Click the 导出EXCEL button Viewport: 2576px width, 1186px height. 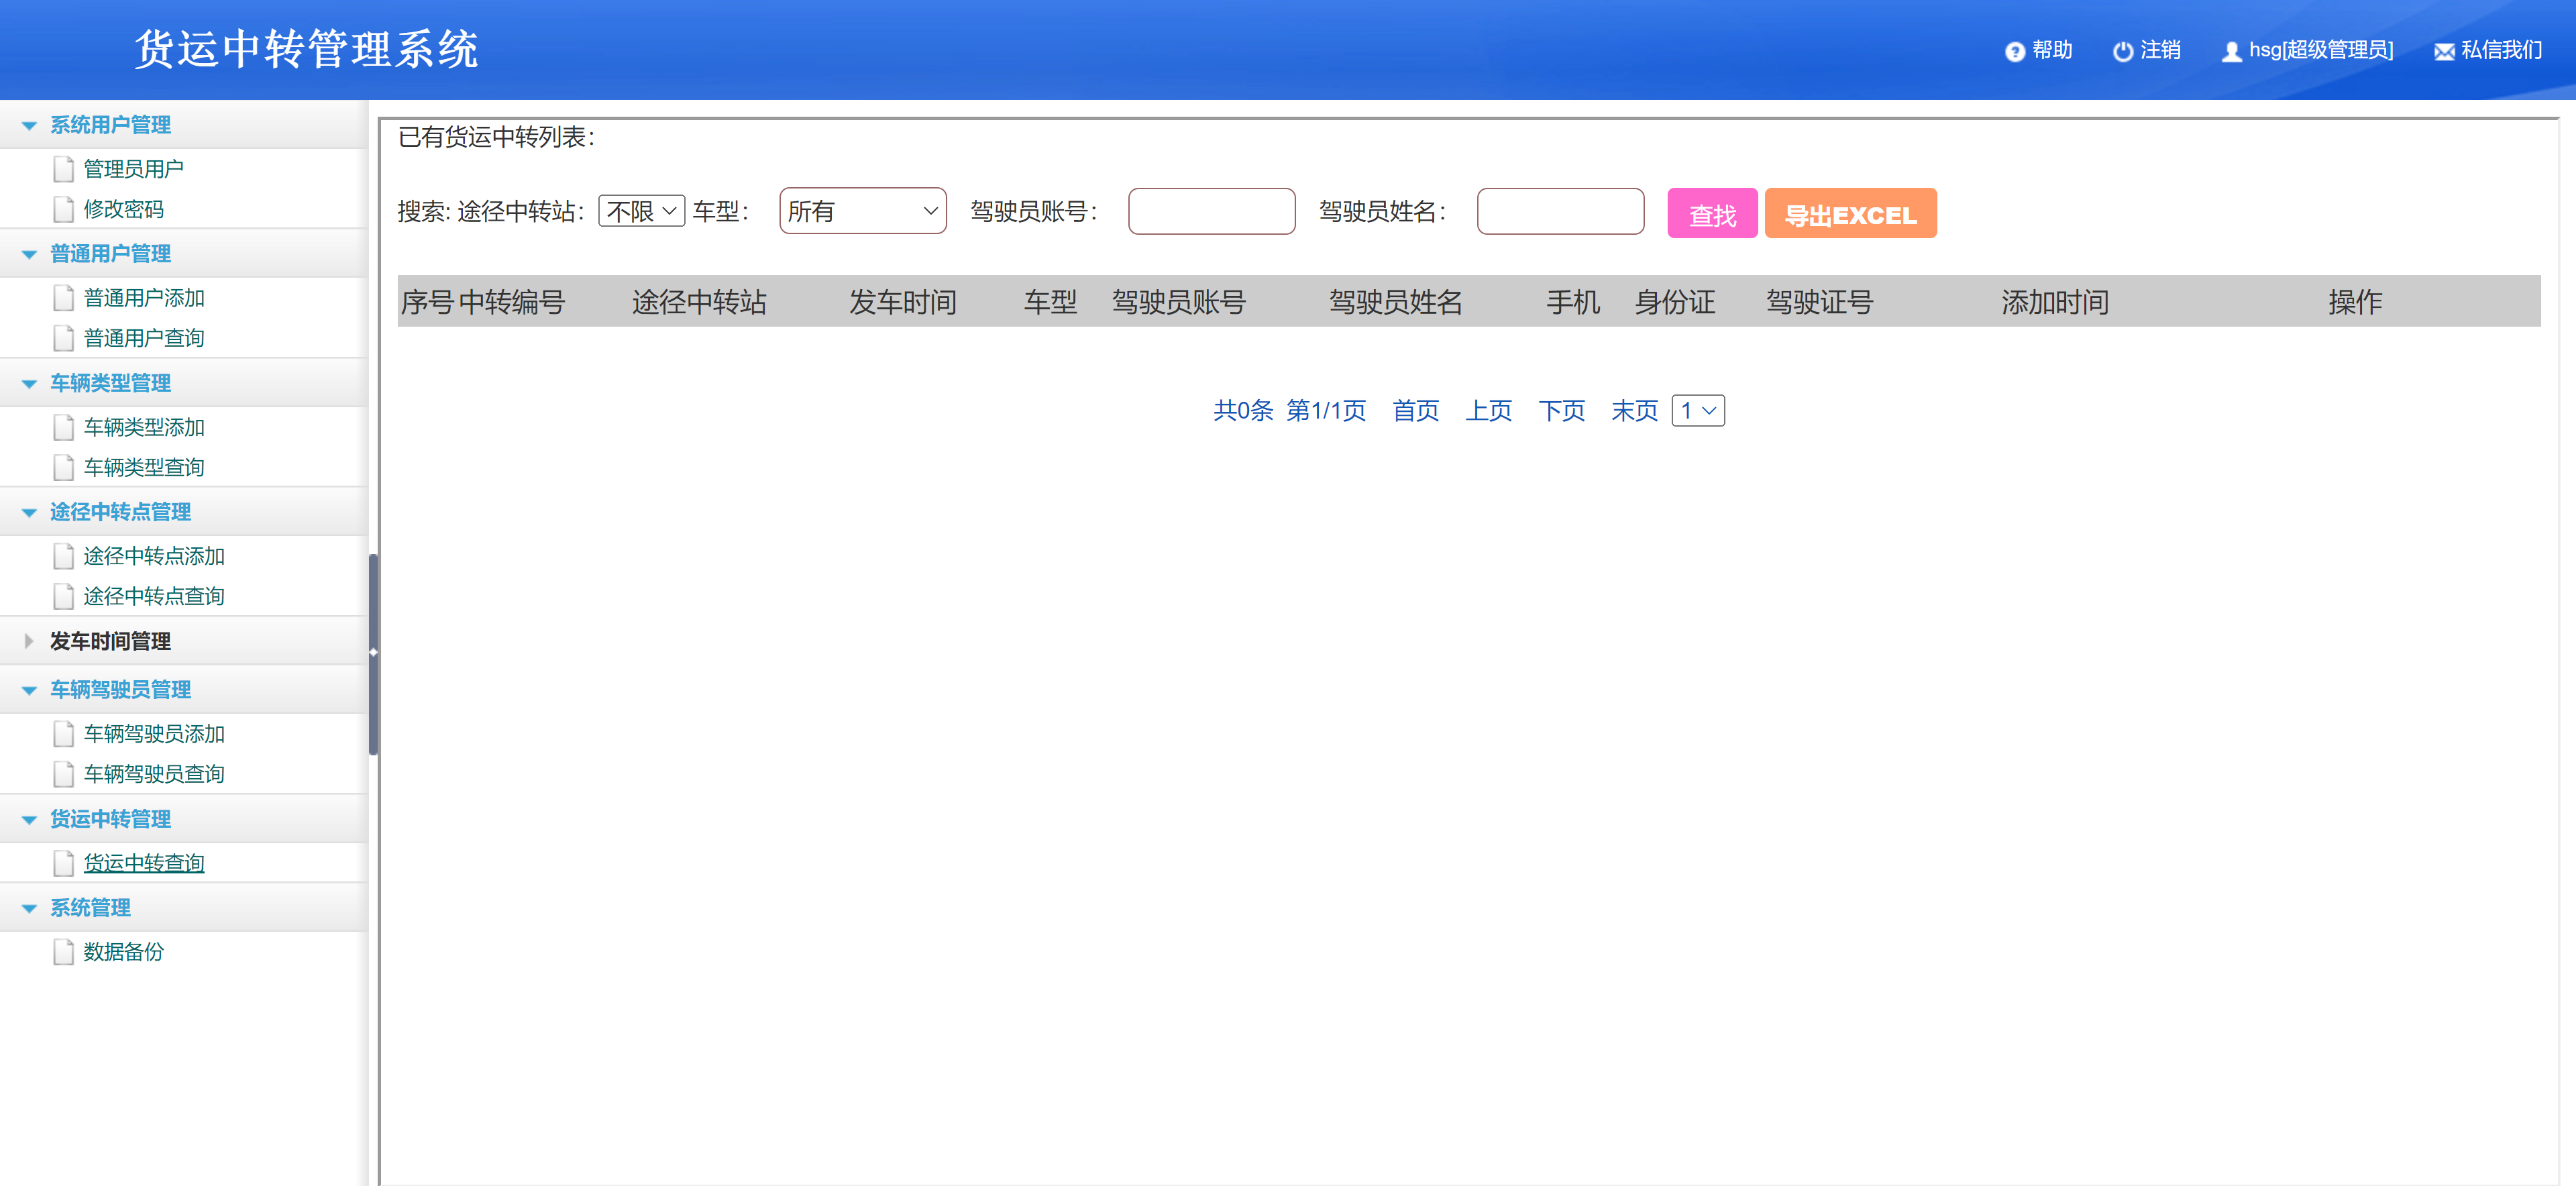(1850, 214)
